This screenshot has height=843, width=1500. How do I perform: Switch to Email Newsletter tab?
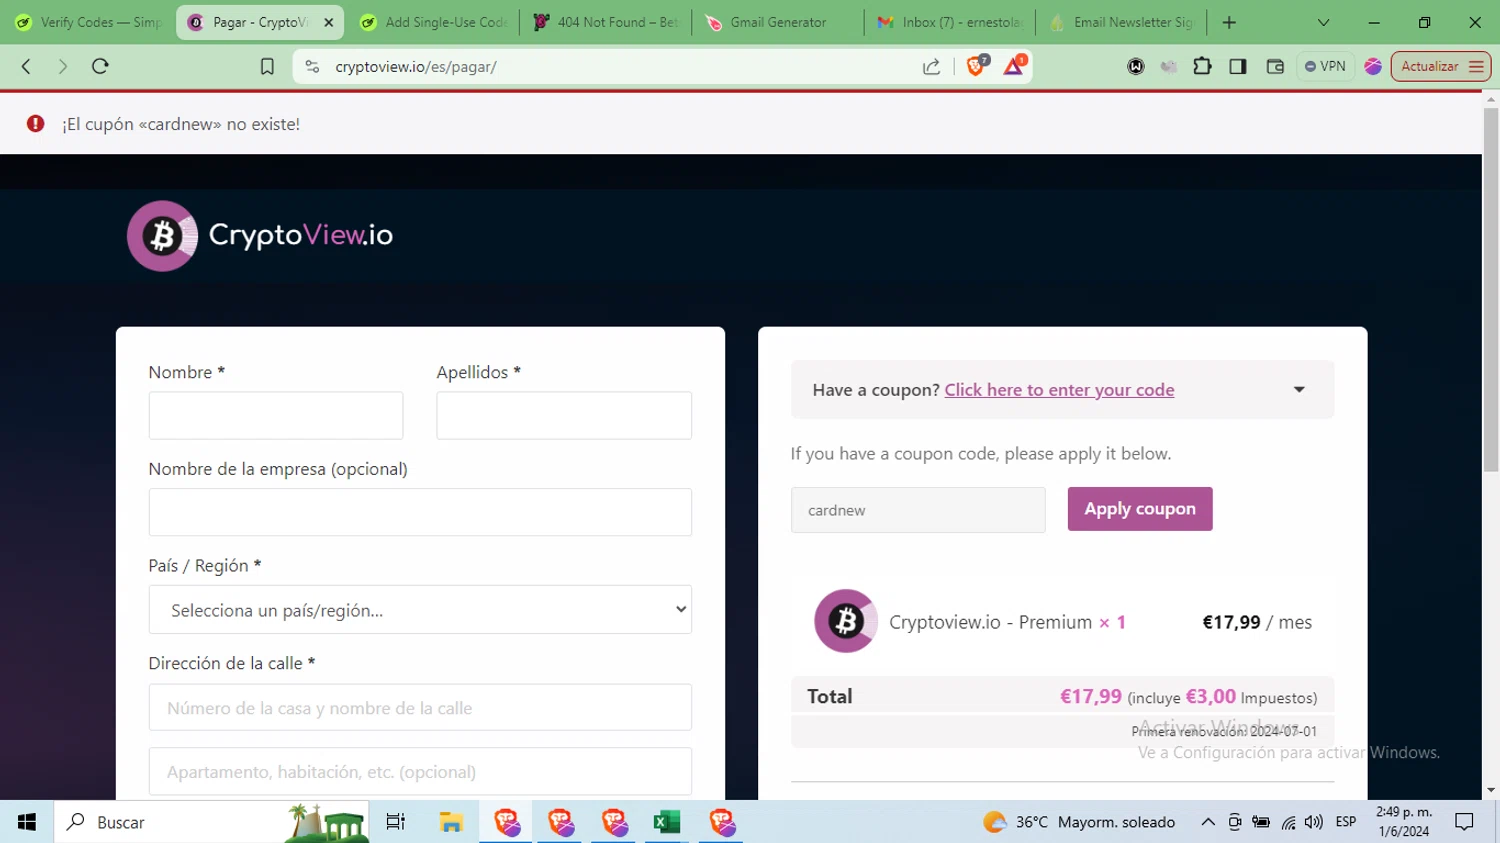(x=1122, y=22)
